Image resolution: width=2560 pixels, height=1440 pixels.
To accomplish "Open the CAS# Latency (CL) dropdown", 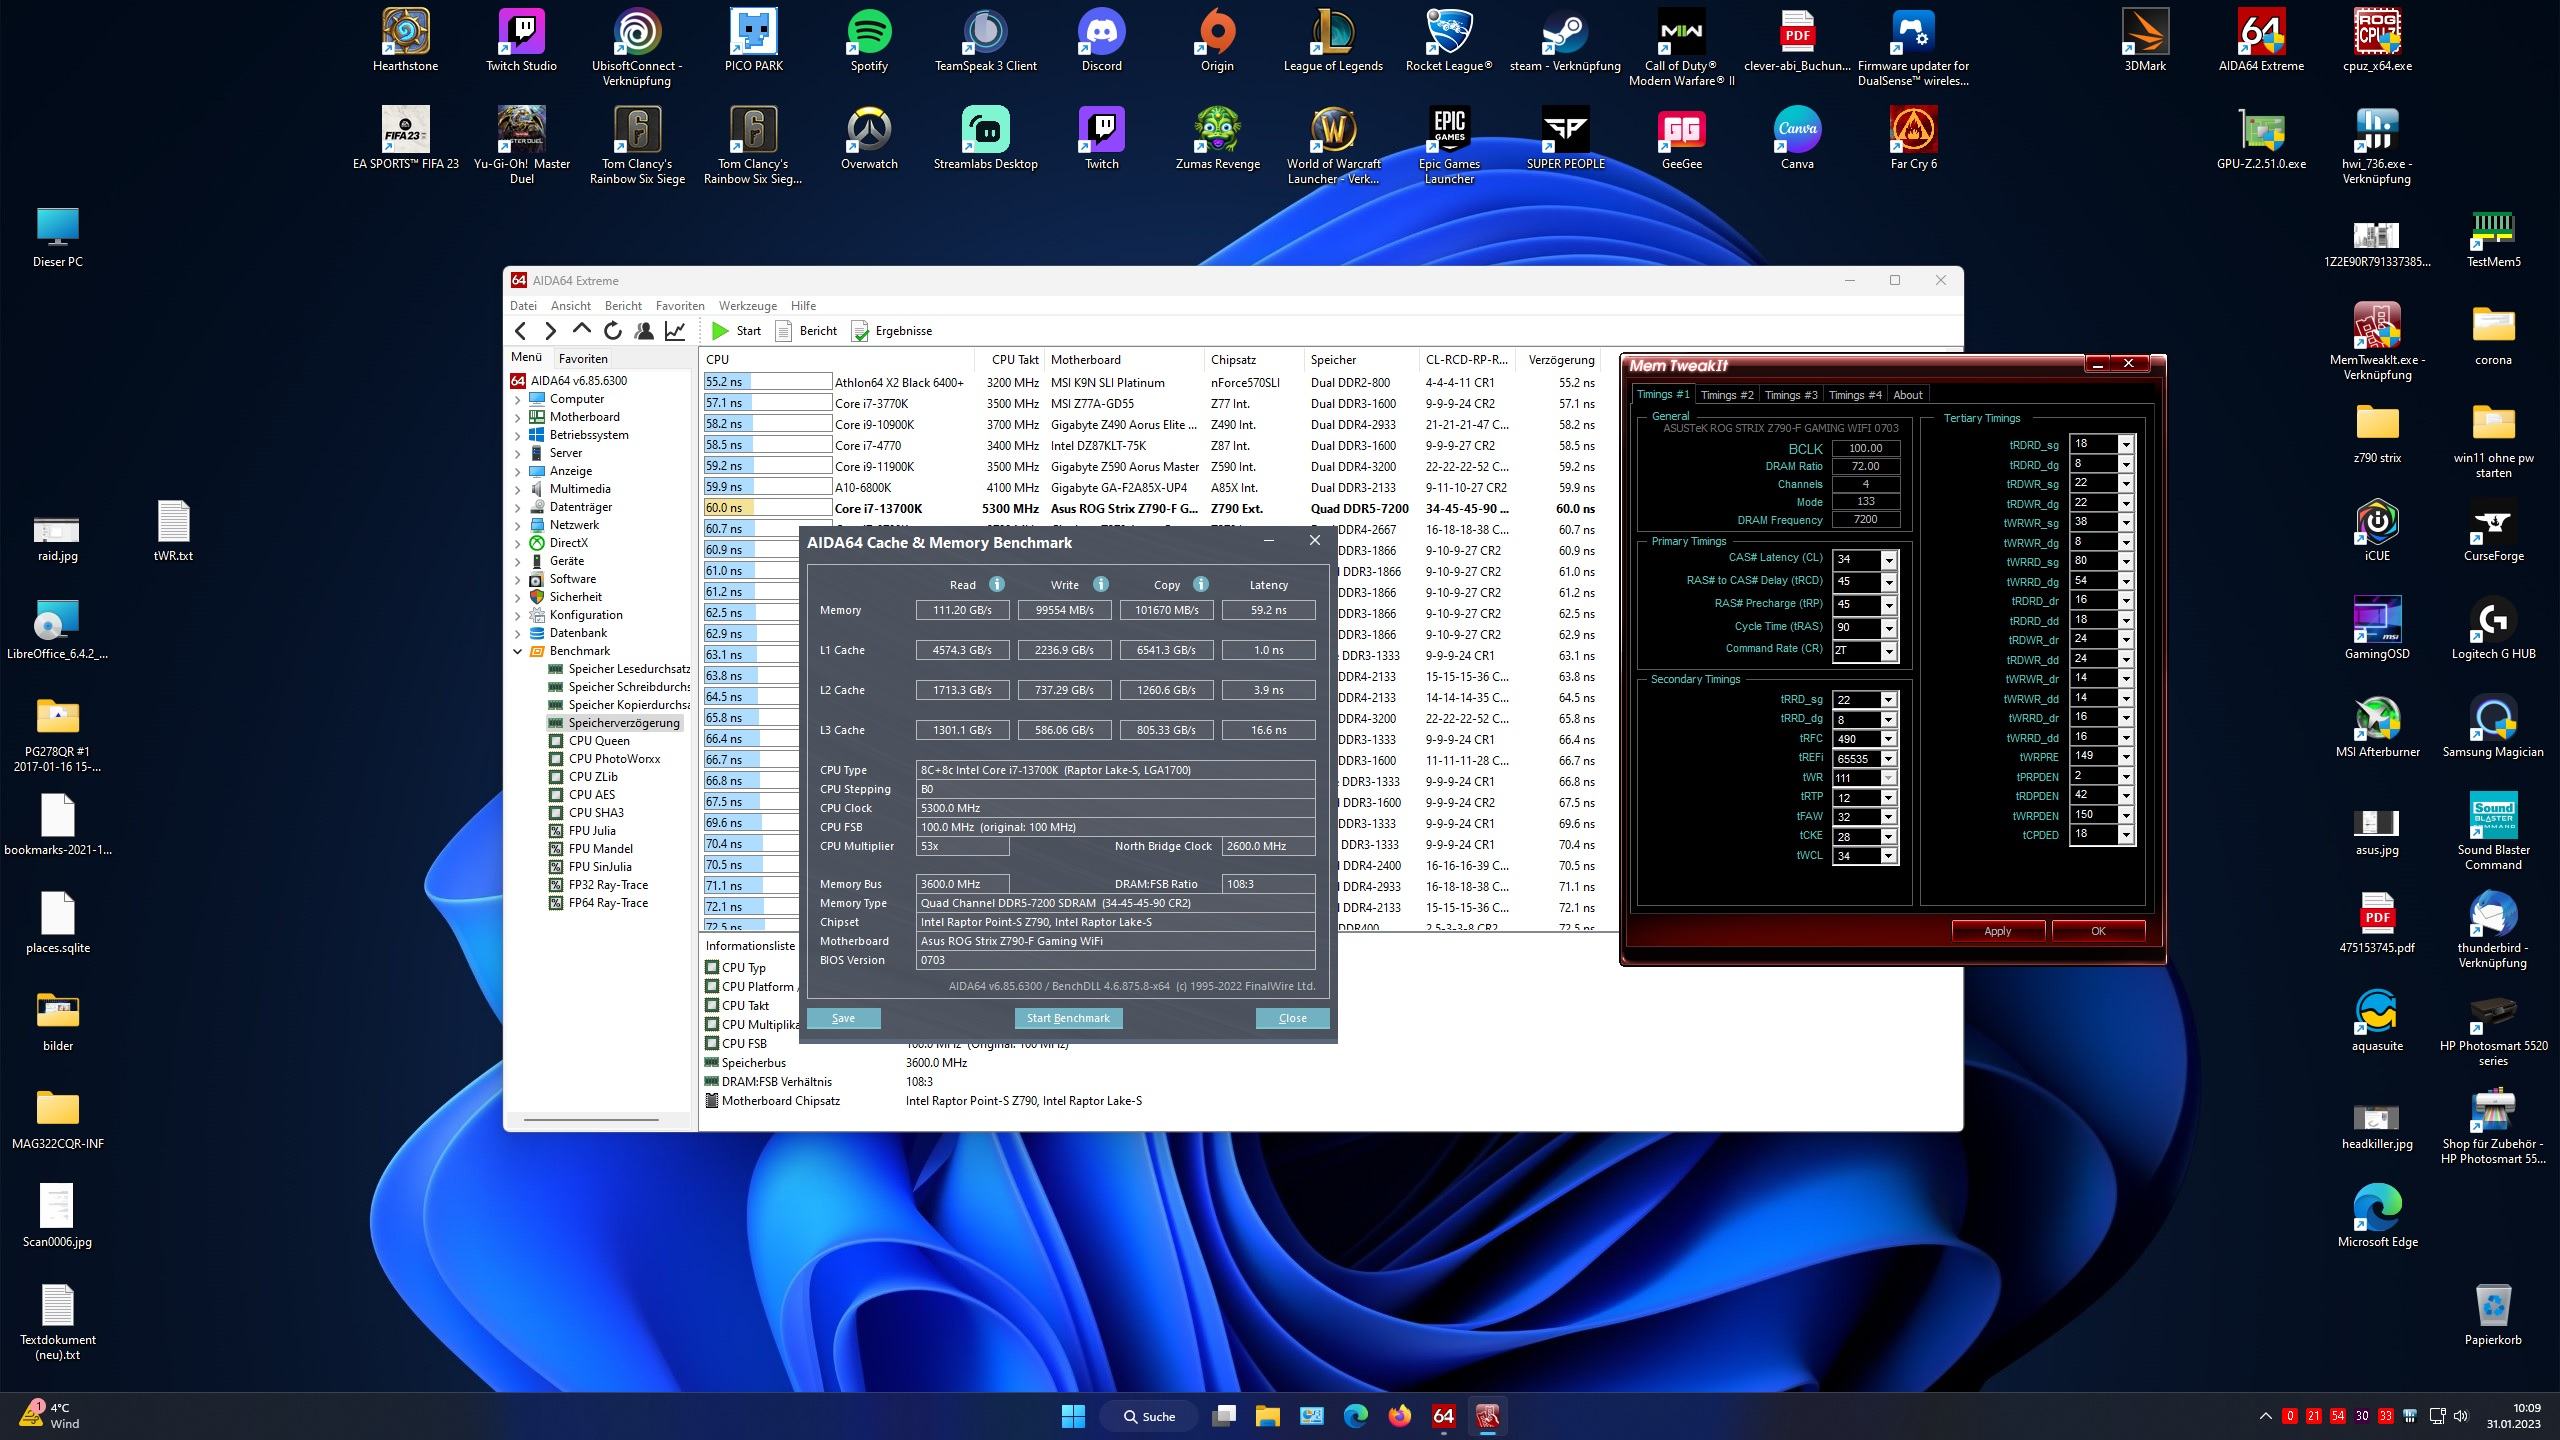I will 1889,560.
